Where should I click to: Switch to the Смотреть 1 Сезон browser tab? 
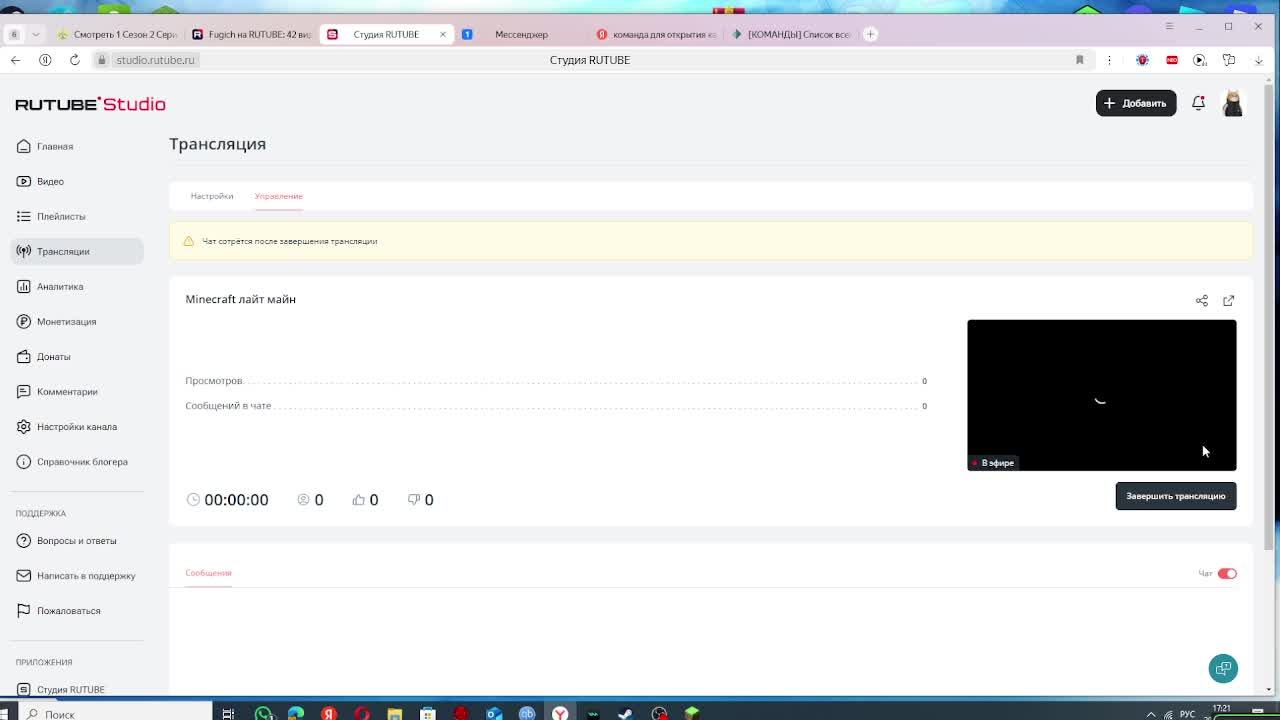[x=118, y=34]
